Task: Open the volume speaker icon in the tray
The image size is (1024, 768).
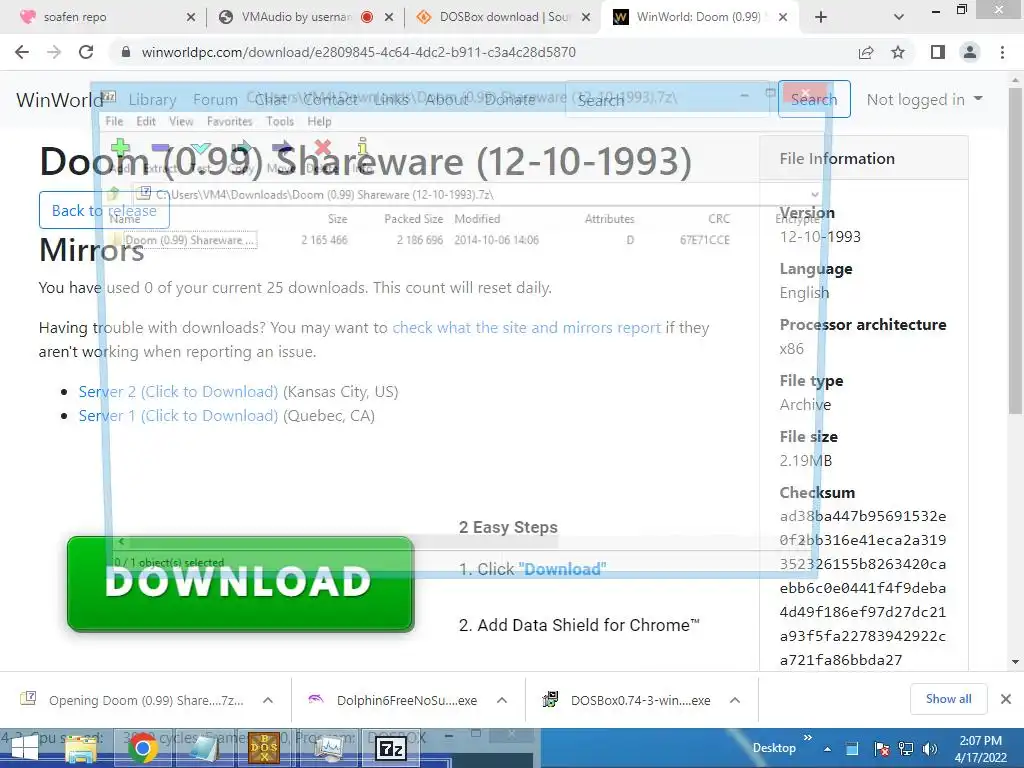Action: click(x=930, y=749)
